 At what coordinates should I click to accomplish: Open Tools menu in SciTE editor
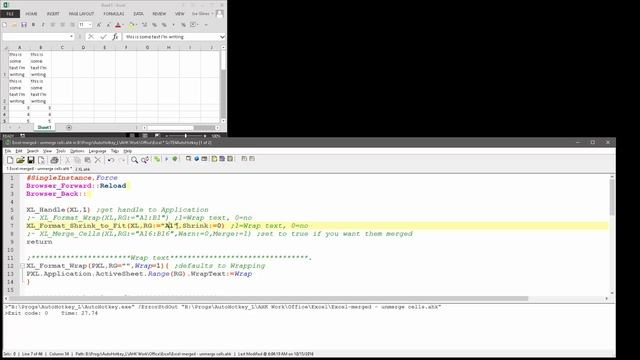[61, 151]
